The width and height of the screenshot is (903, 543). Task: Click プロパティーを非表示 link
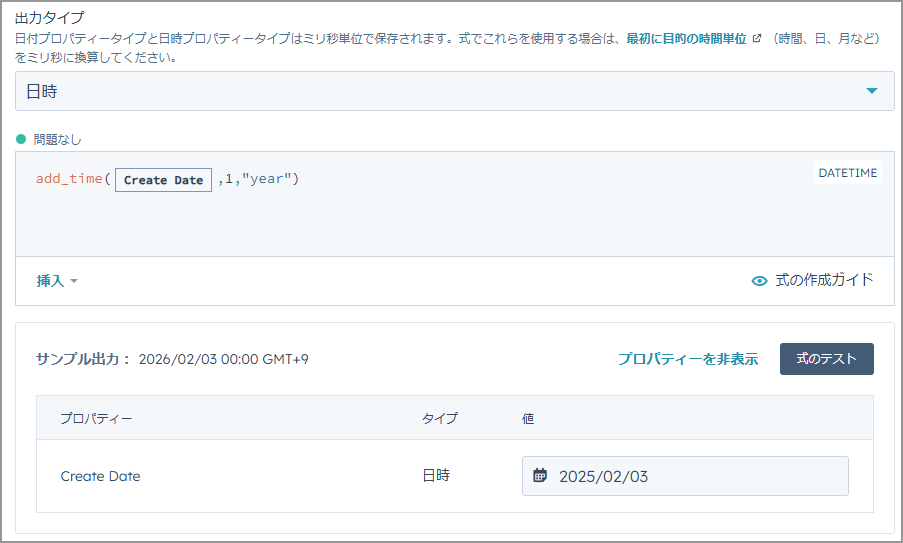pyautogui.click(x=688, y=359)
